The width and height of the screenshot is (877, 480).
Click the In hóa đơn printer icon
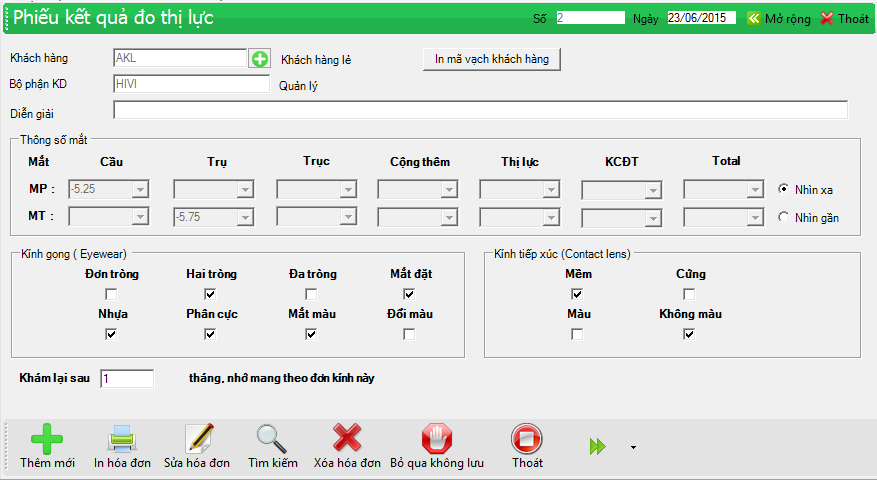click(121, 440)
